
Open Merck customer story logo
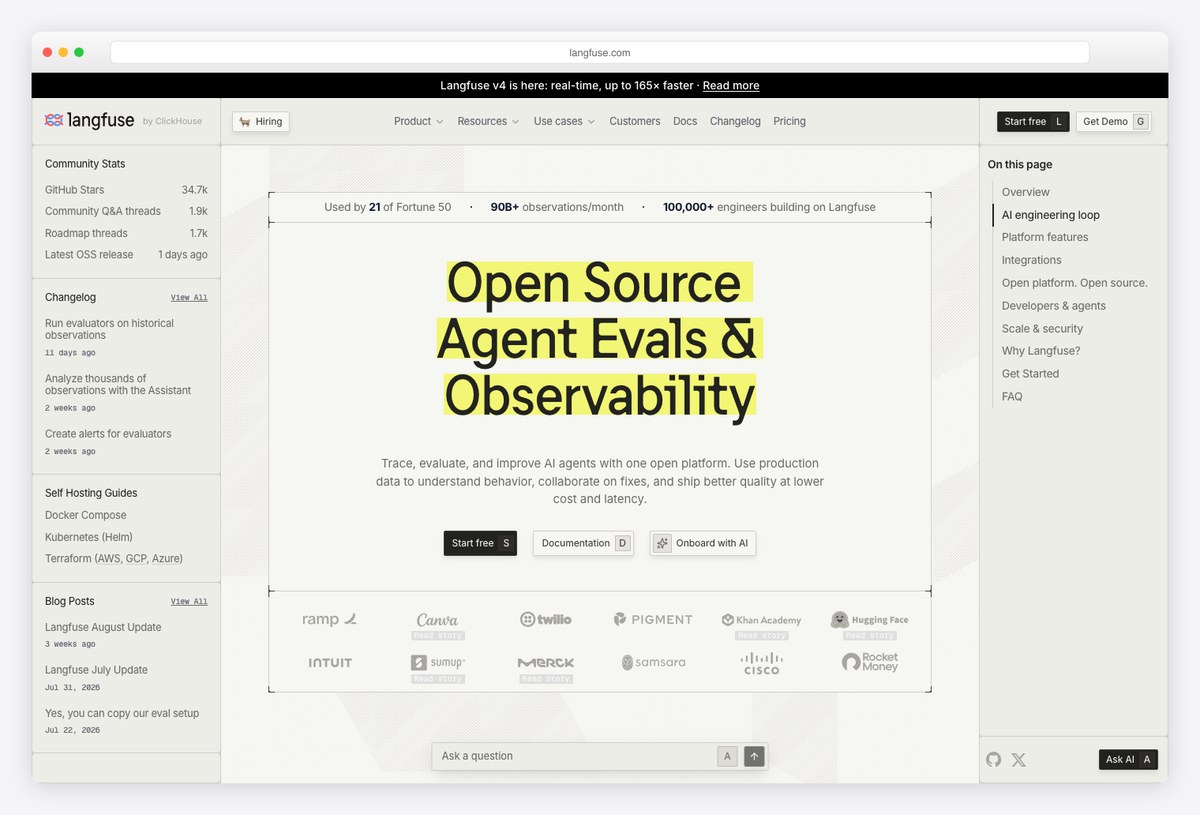[x=546, y=663]
